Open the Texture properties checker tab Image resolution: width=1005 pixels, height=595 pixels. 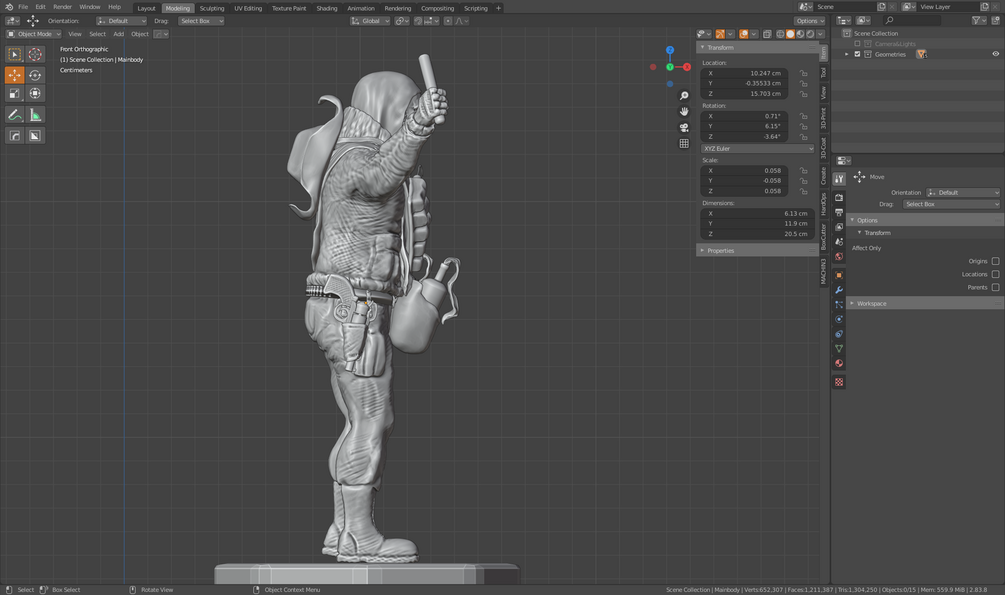[x=839, y=382]
